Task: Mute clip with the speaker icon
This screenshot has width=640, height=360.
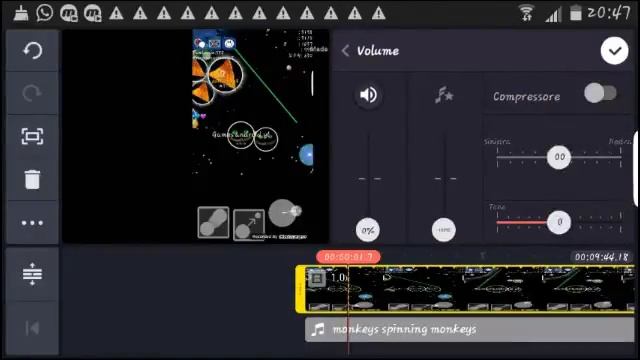Action: (368, 95)
